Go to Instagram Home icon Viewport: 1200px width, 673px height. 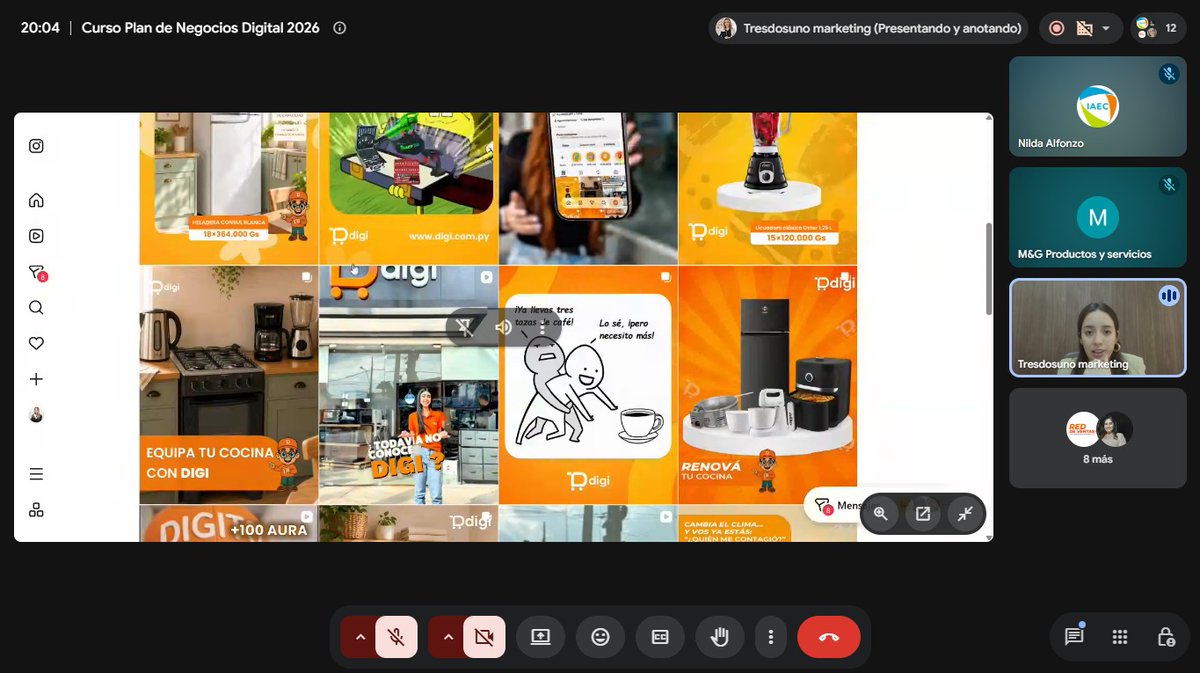pyautogui.click(x=36, y=200)
